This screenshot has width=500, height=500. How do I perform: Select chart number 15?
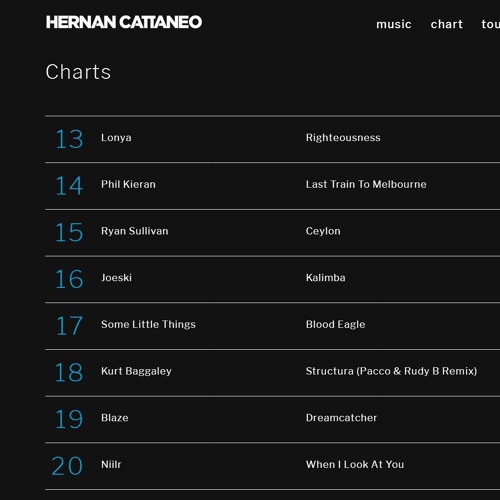pyautogui.click(x=69, y=232)
